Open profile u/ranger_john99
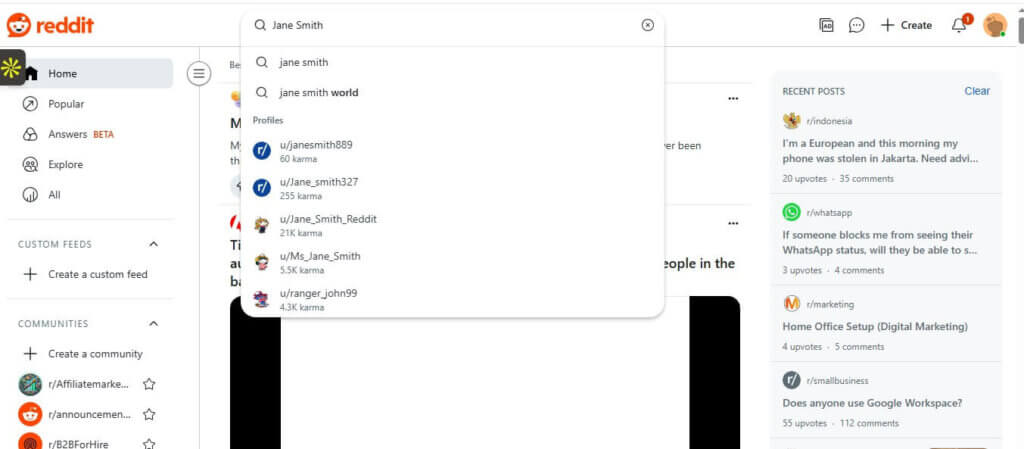 click(x=452, y=300)
